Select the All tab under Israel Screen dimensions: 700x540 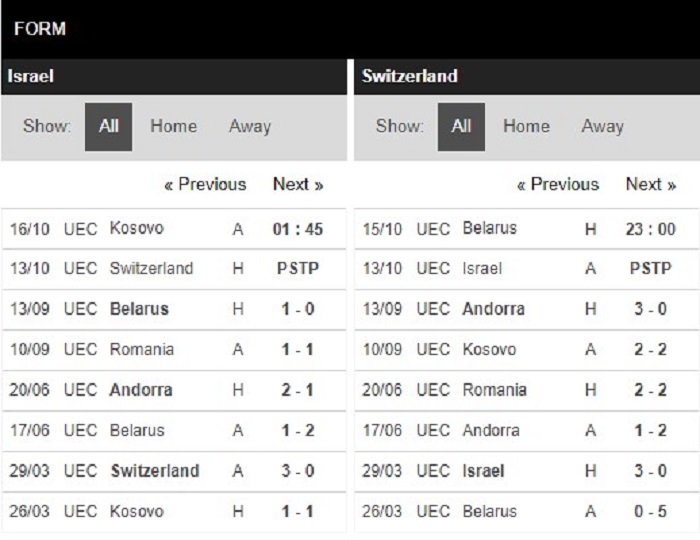click(x=108, y=127)
